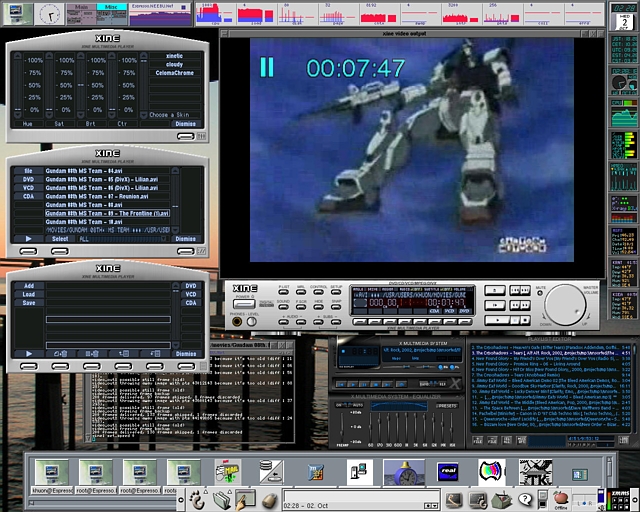Switch to the VCD source in MRL browser
Viewport: 640px width, 512px height.
(x=28, y=188)
